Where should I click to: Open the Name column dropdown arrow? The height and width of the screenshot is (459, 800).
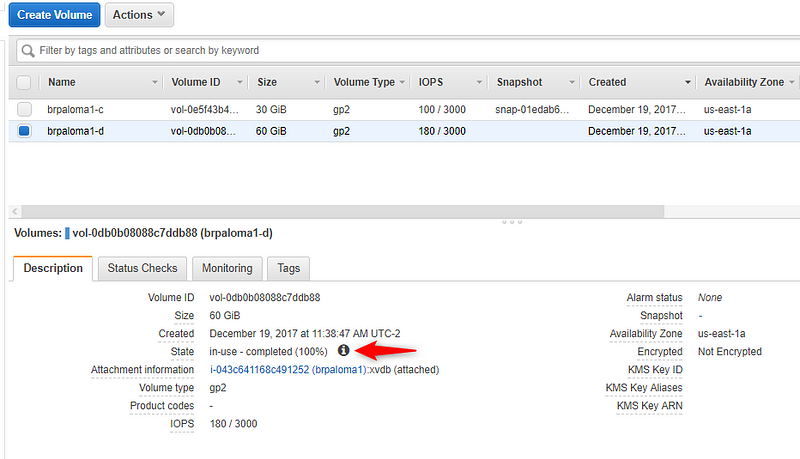(x=155, y=82)
